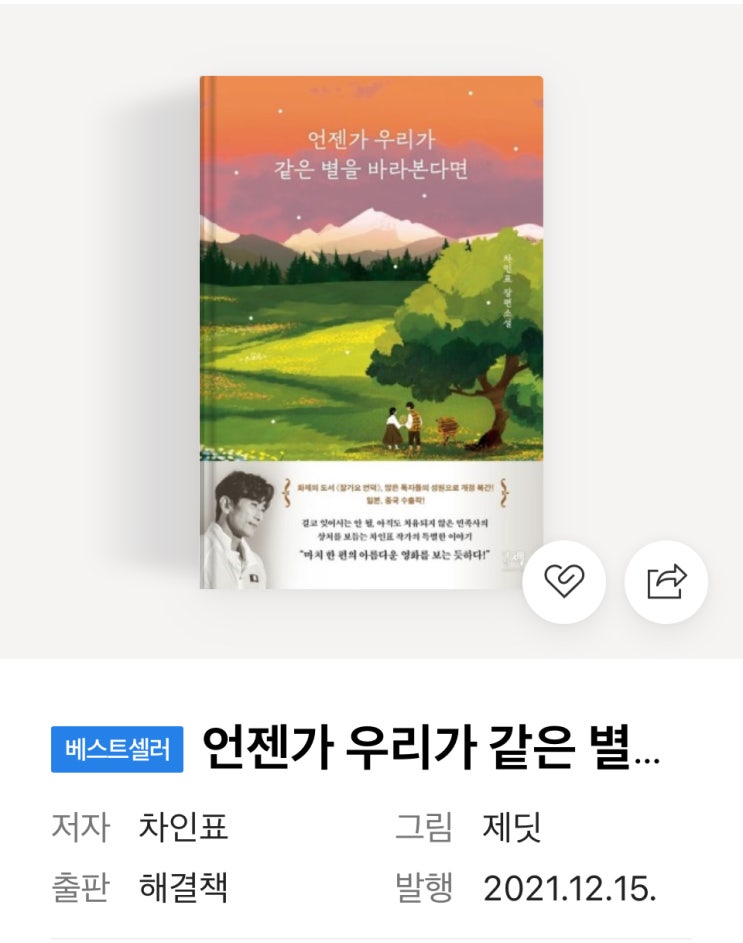Tap the couple illustration under the tree
The height and width of the screenshot is (943, 743).
click(x=404, y=426)
